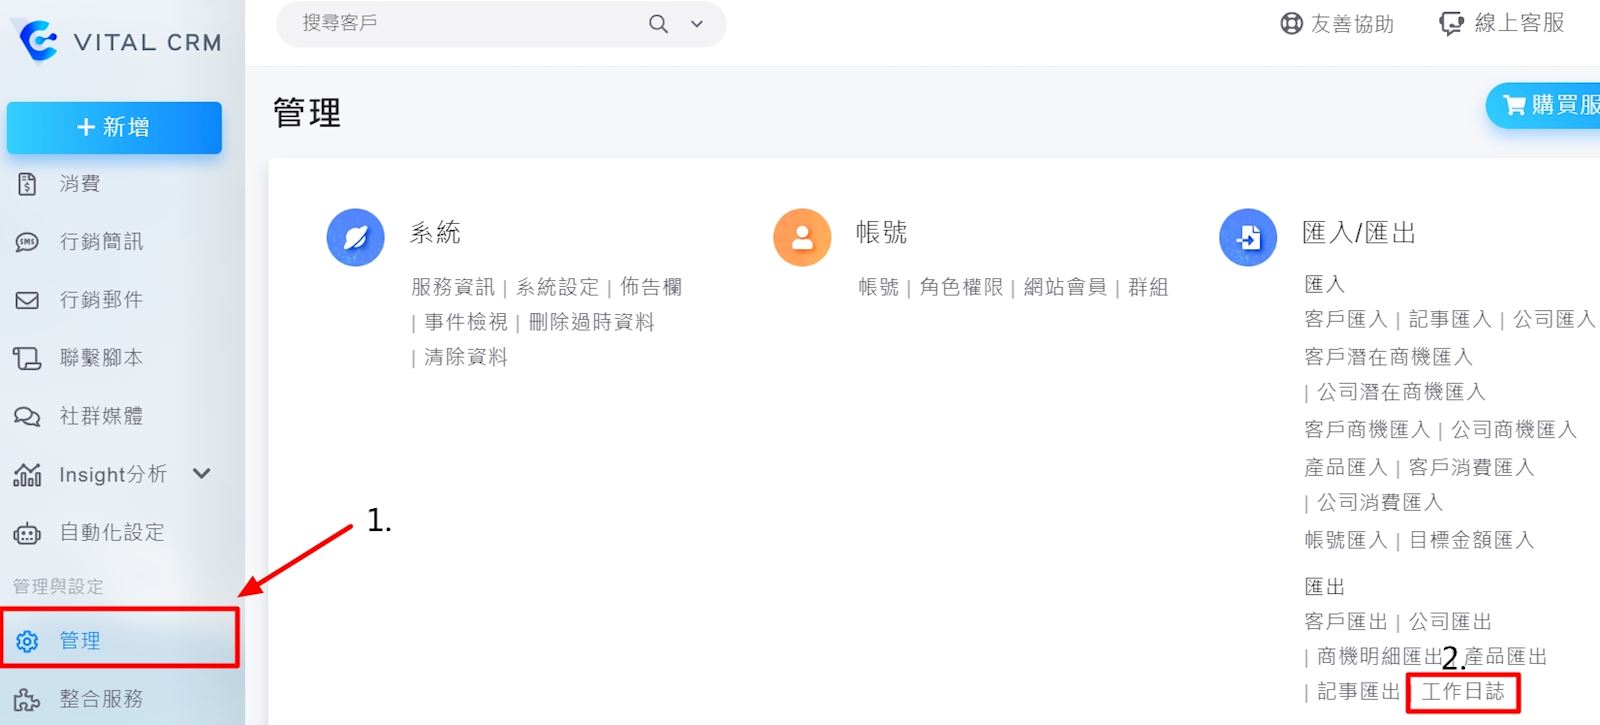Click the Vital CRM logo icon
The image size is (1600, 725).
pyautogui.click(x=39, y=41)
